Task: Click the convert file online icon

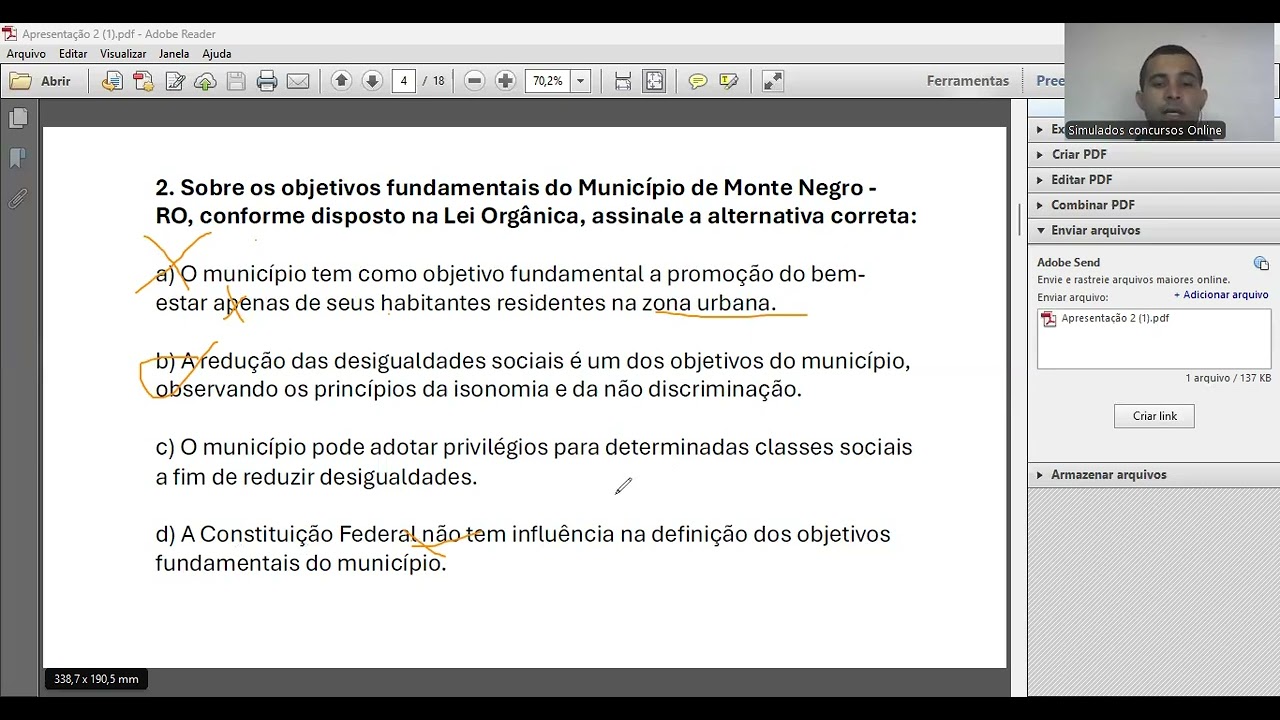Action: click(x=112, y=81)
